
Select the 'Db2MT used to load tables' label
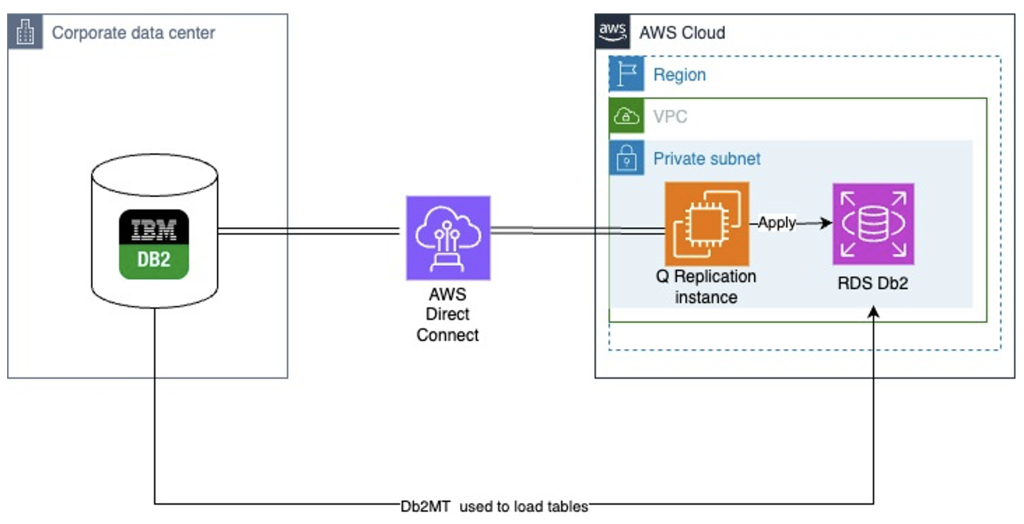coord(494,506)
